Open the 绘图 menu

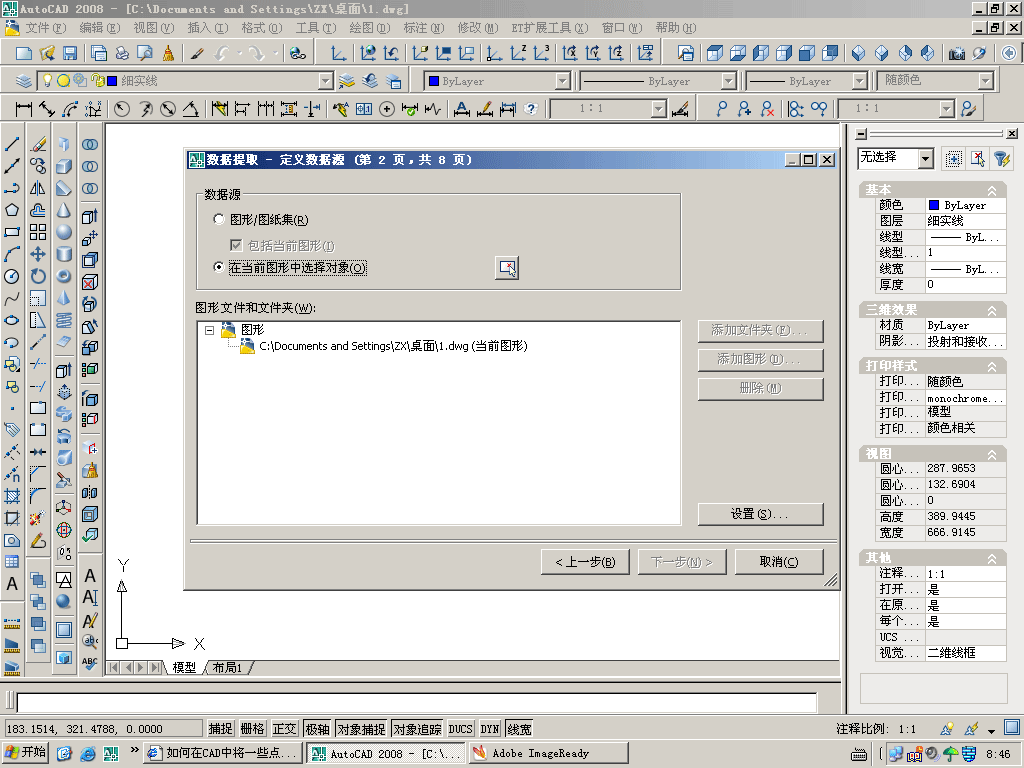pyautogui.click(x=370, y=28)
